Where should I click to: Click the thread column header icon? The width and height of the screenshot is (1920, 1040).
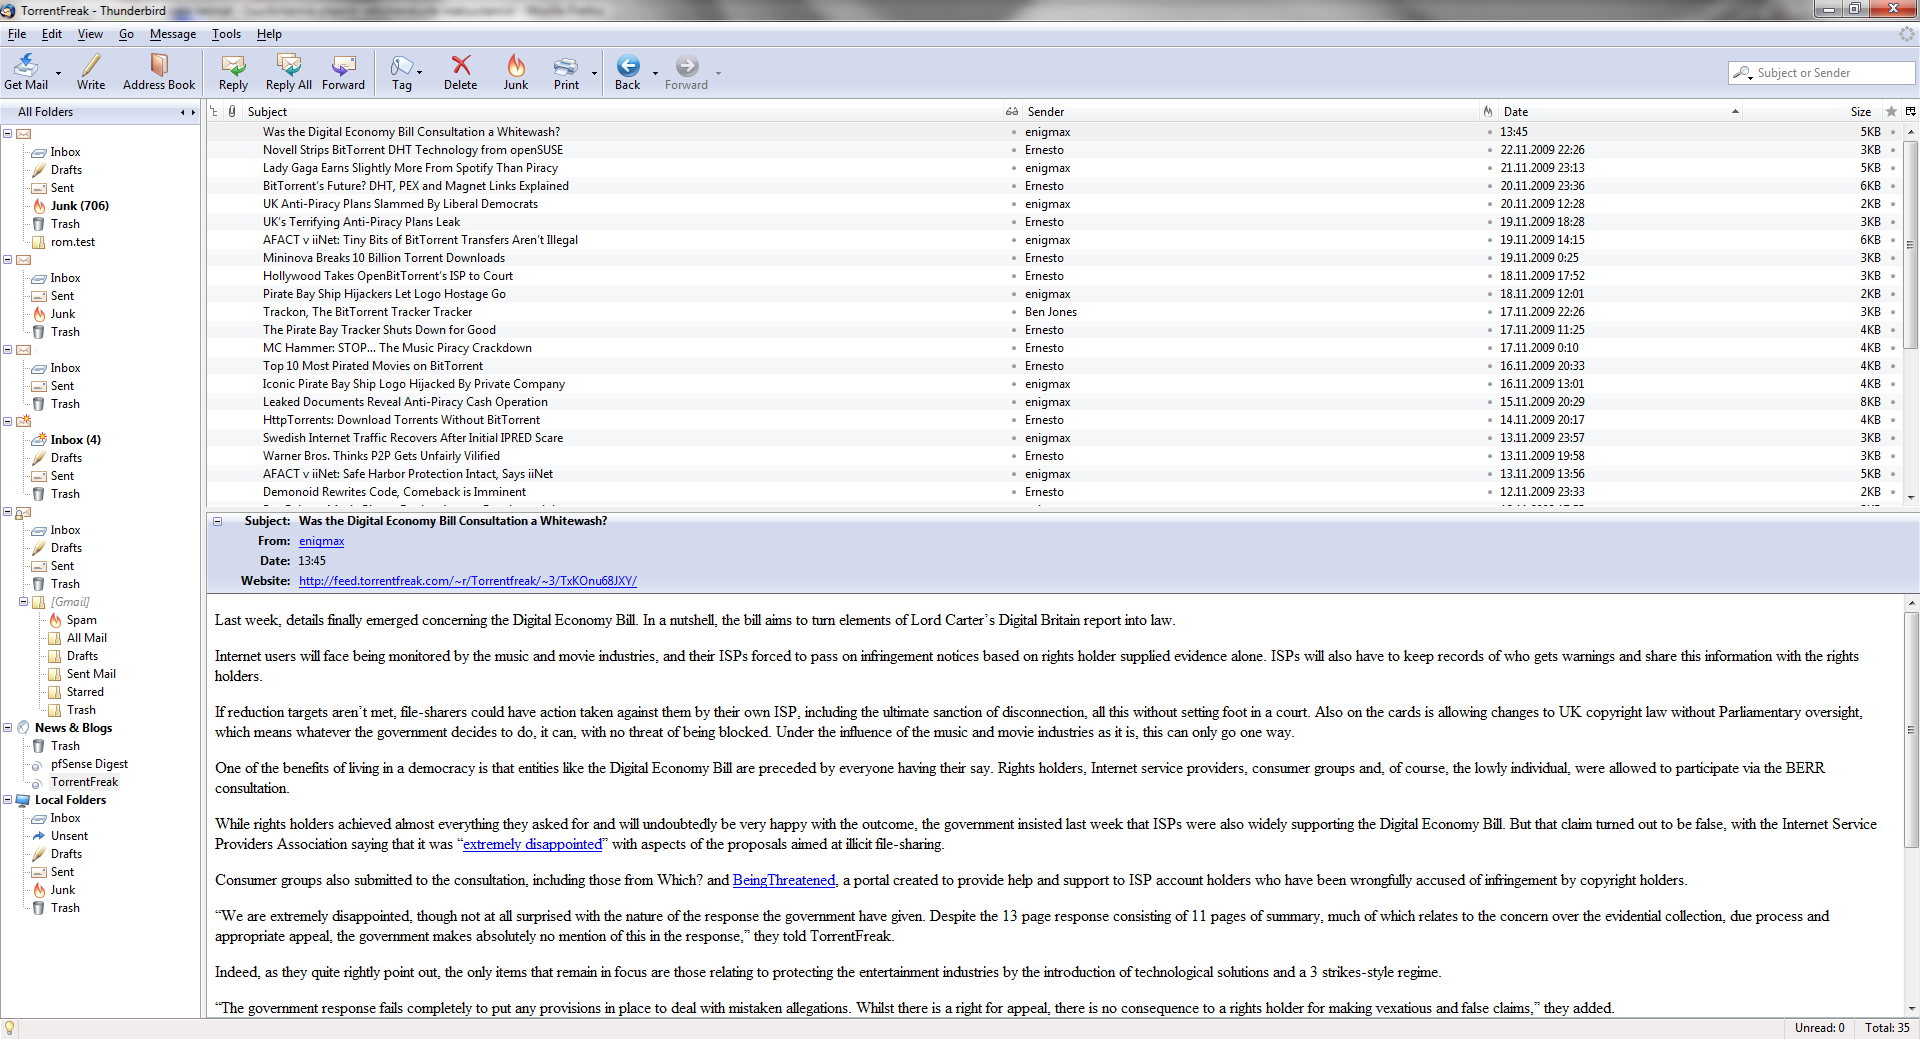pyautogui.click(x=214, y=112)
